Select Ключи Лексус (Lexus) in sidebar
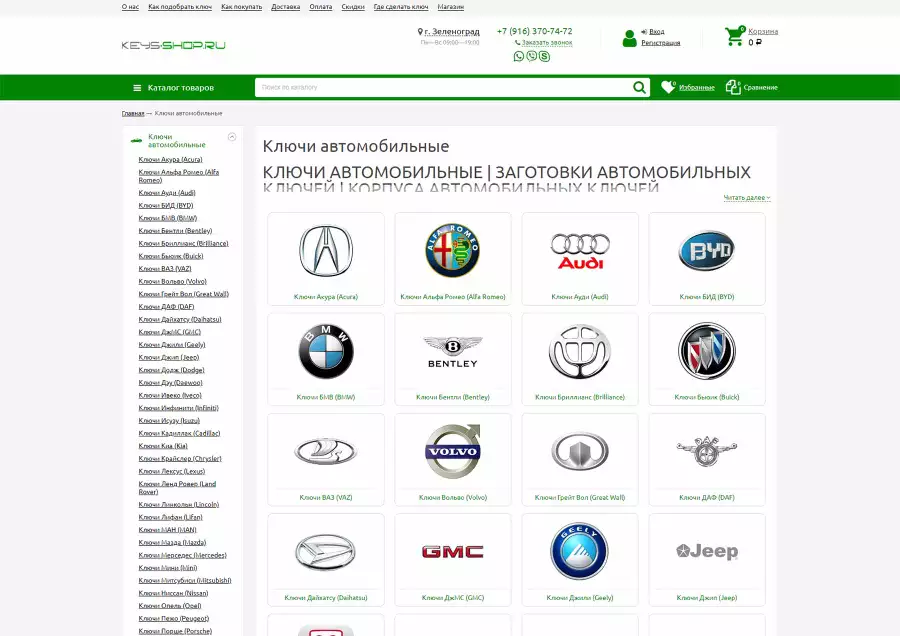900x636 pixels. 172,471
